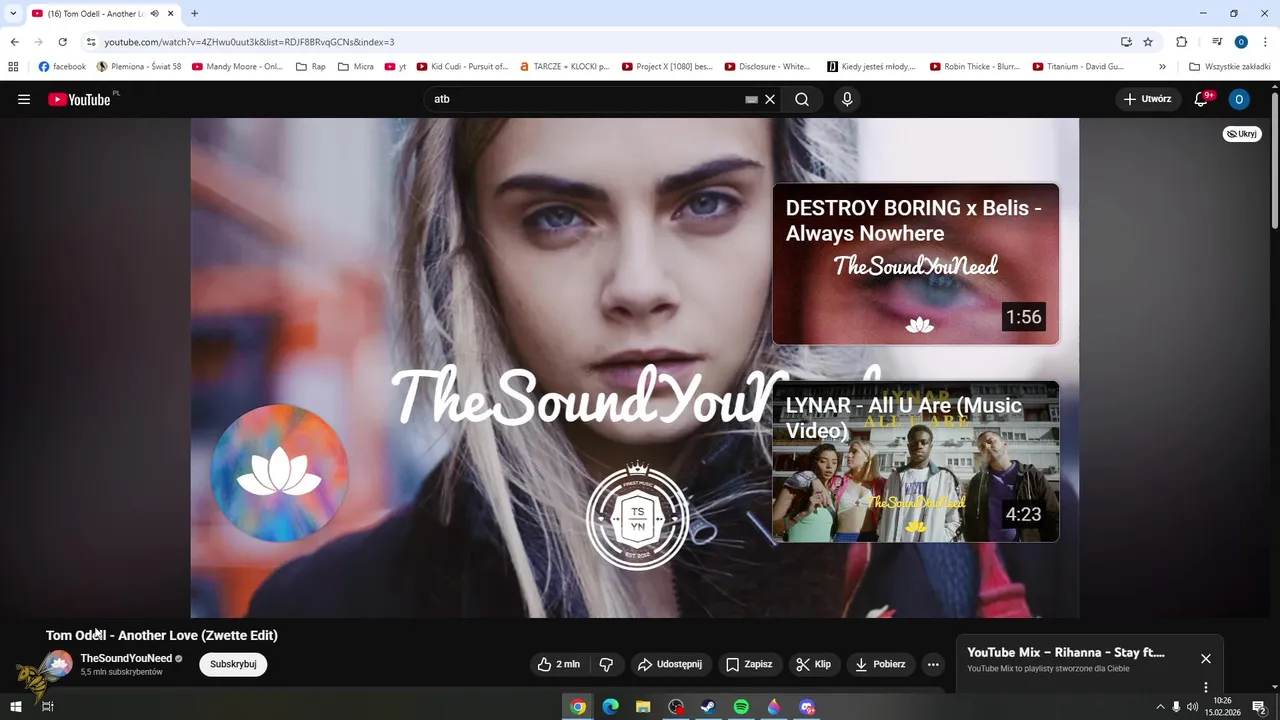Open the Utwórz create menu
Image resolution: width=1280 pixels, height=720 pixels.
pos(1148,99)
